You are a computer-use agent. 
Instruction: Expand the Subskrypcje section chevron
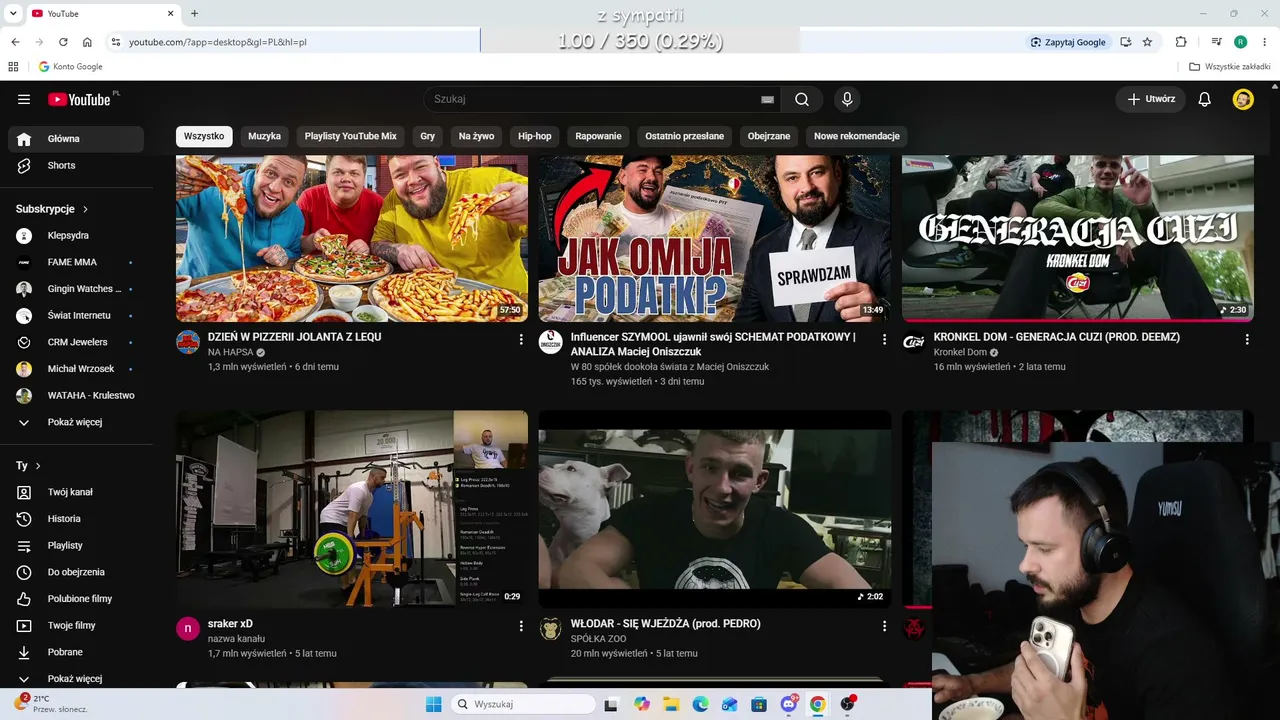pyautogui.click(x=85, y=209)
